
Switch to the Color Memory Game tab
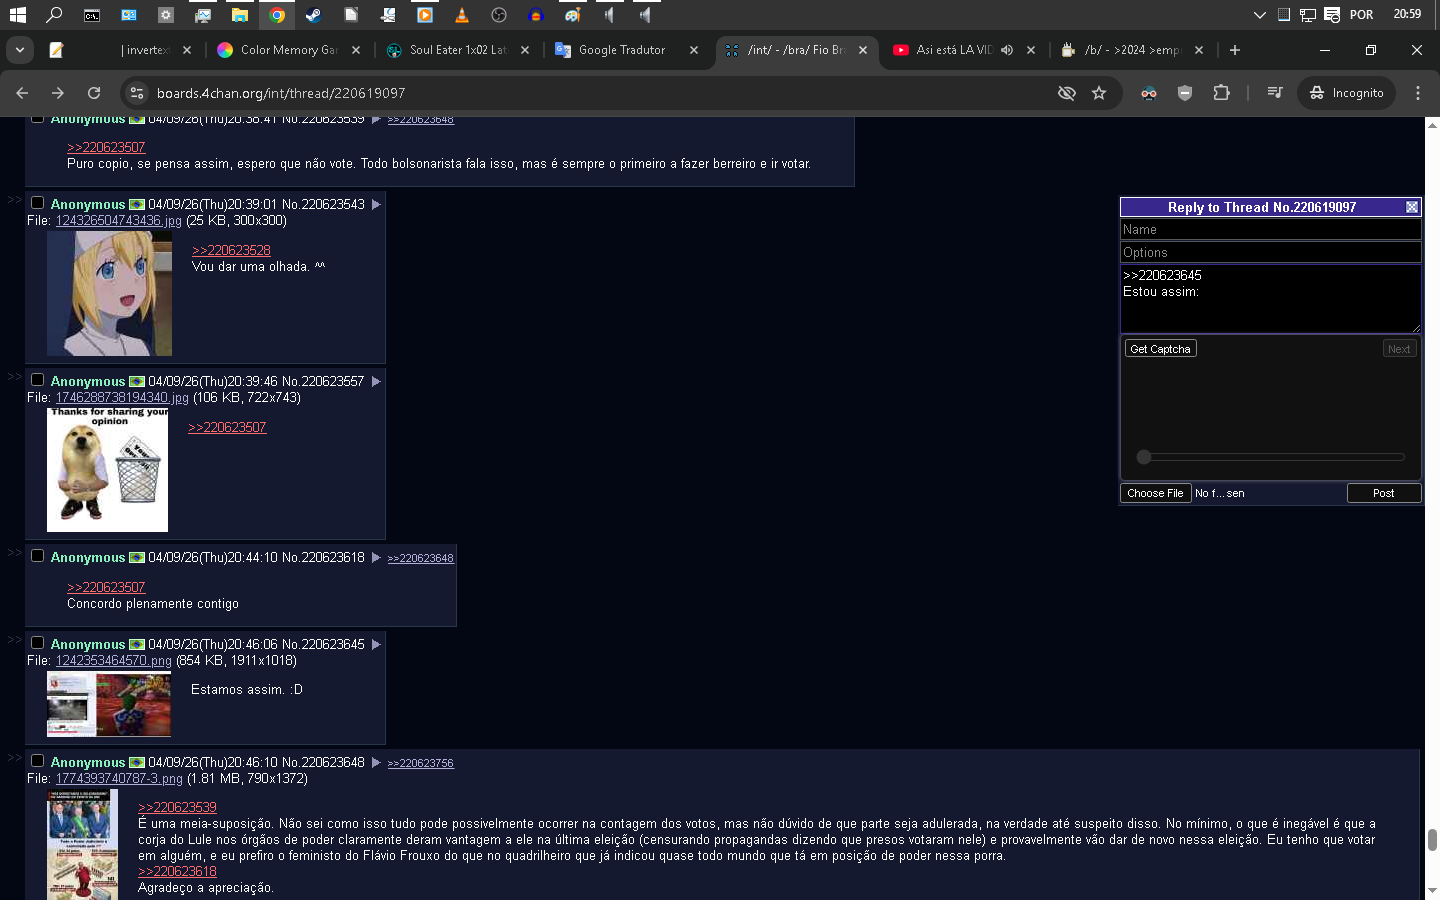[288, 50]
